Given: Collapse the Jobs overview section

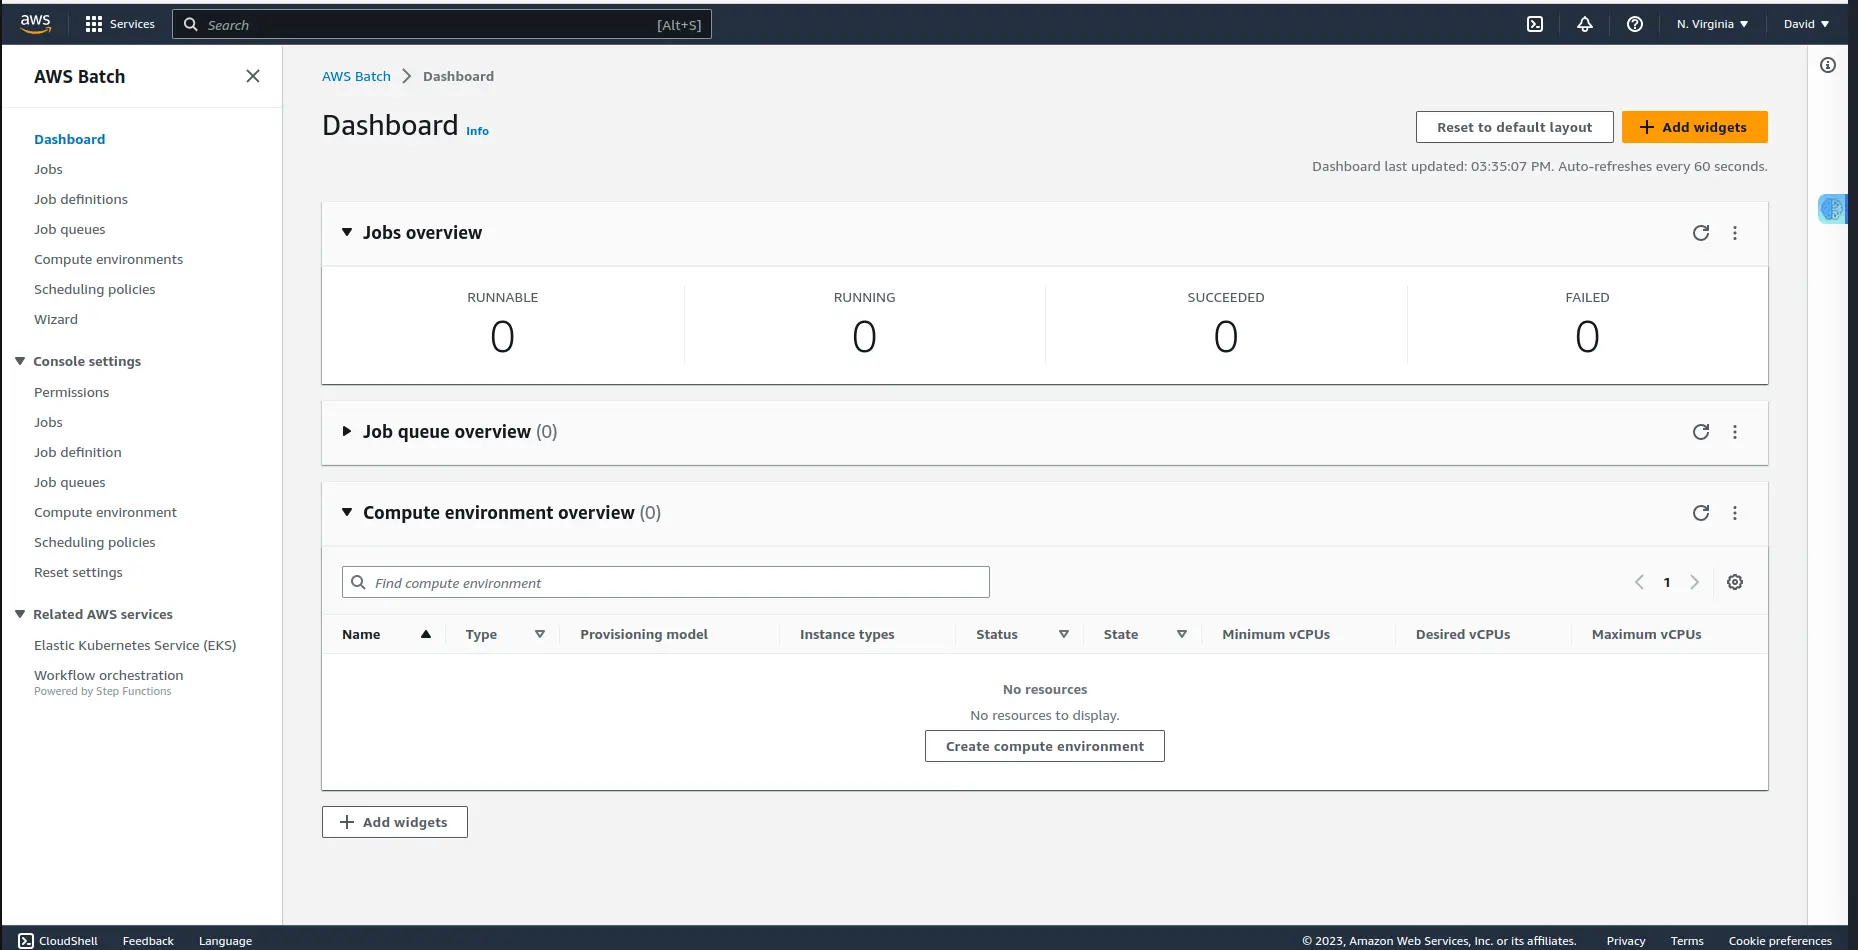Looking at the screenshot, I should [347, 232].
